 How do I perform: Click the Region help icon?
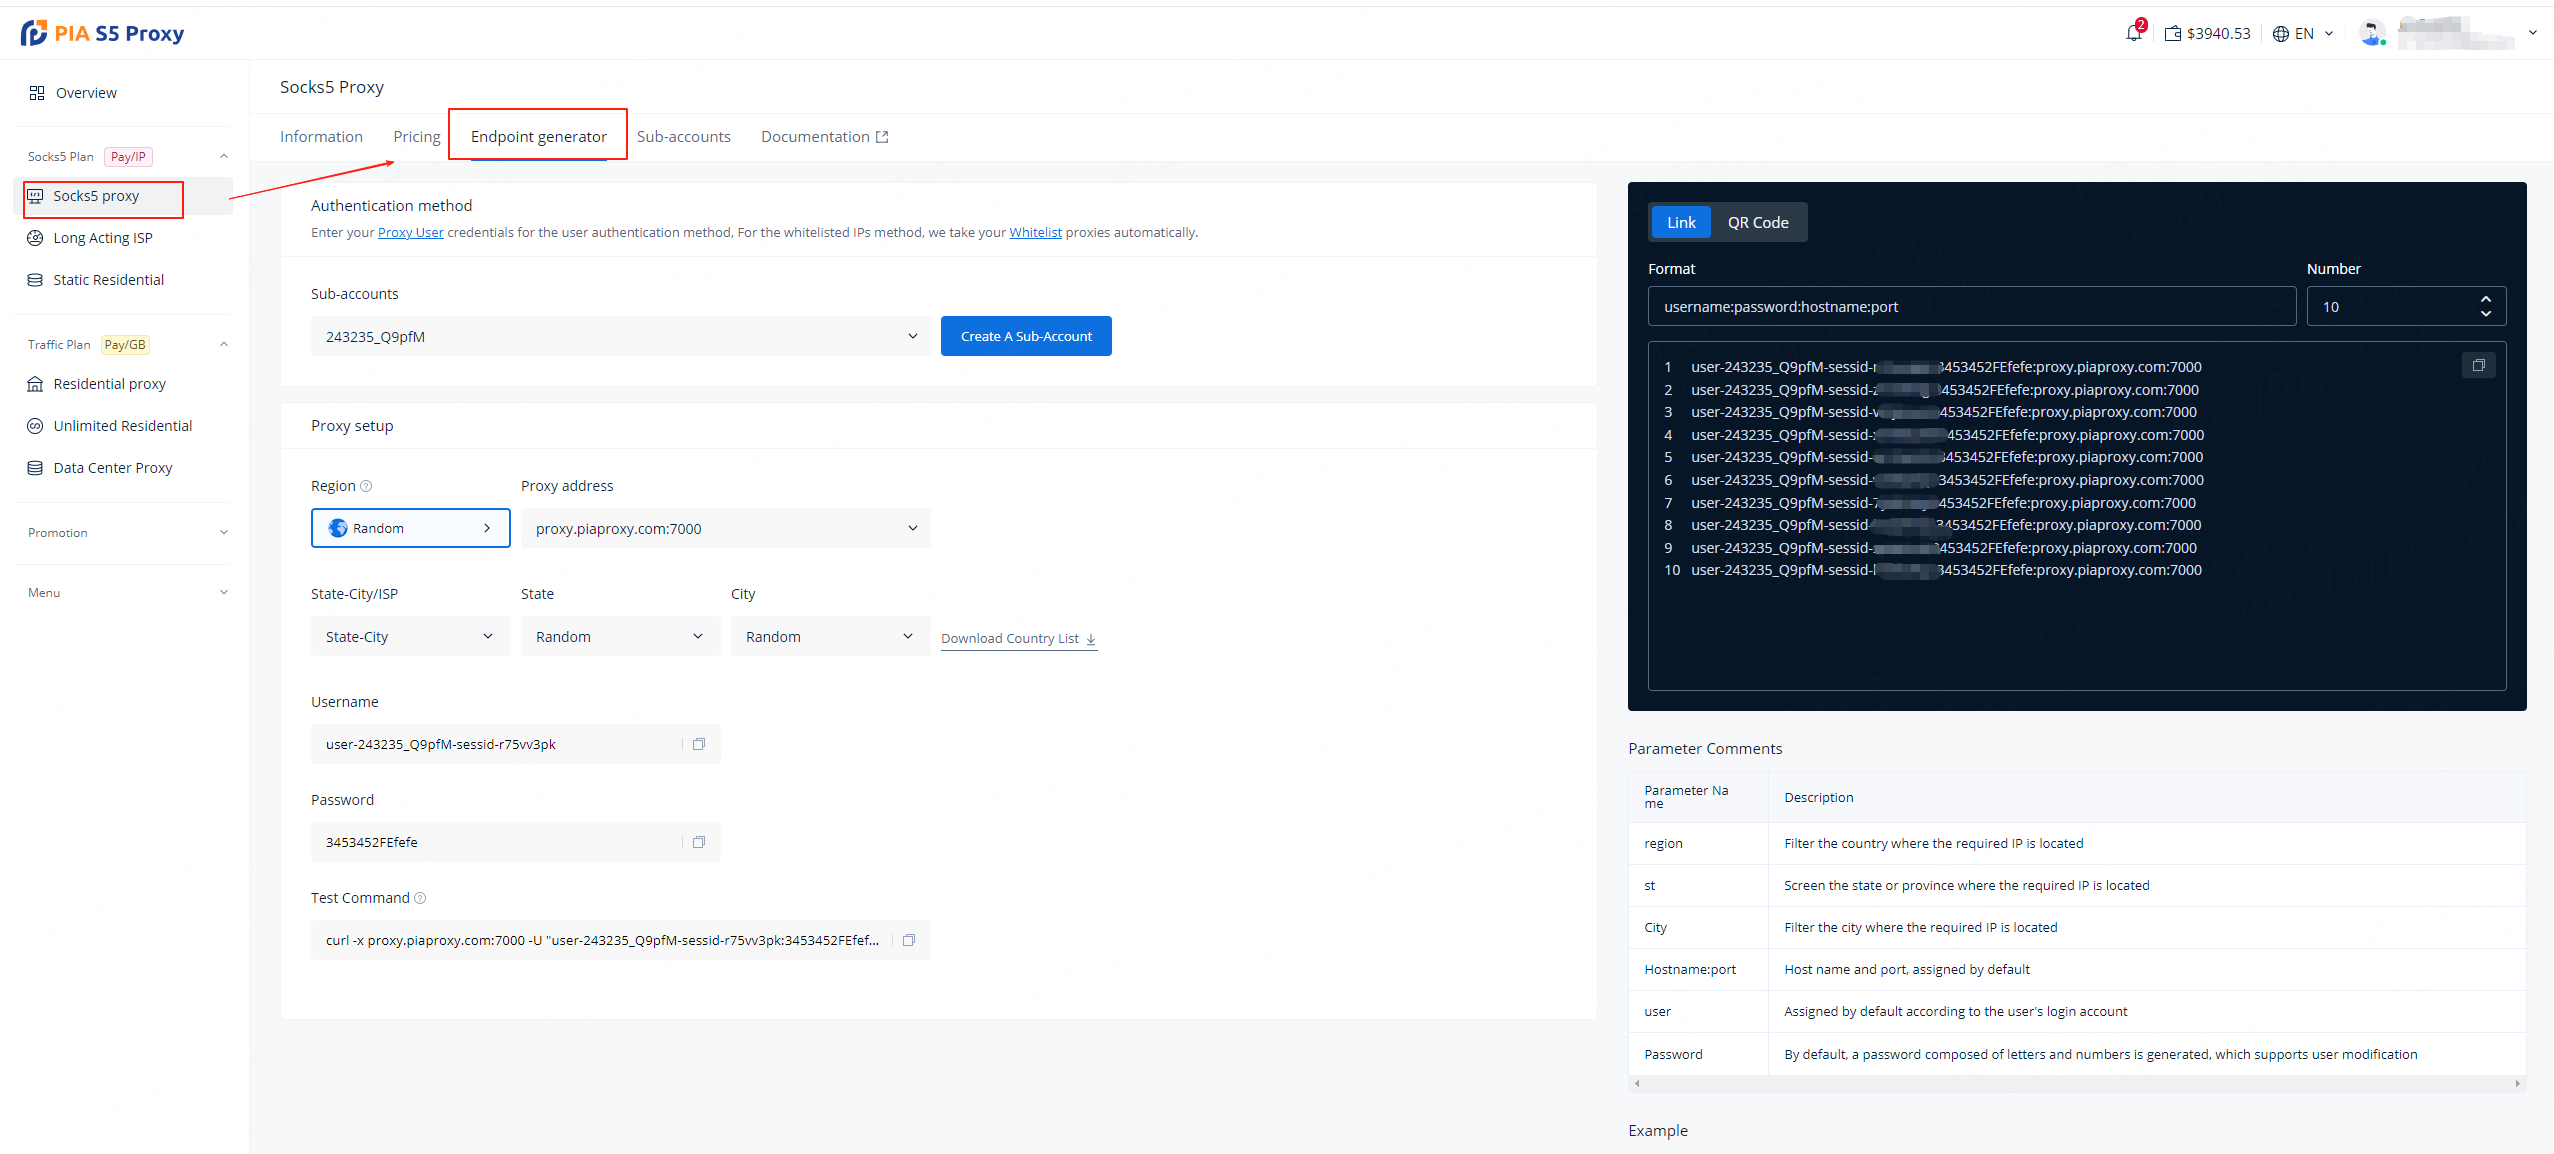(366, 486)
